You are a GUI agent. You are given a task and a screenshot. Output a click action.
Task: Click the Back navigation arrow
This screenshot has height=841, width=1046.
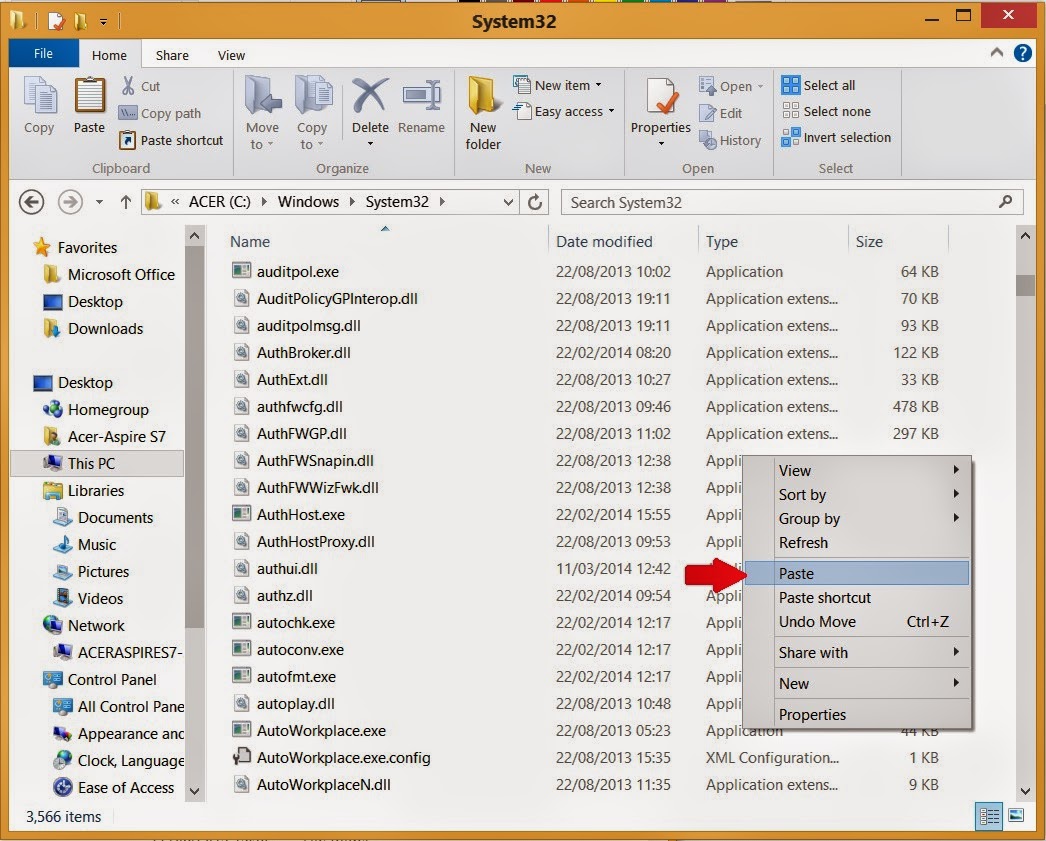tap(31, 202)
